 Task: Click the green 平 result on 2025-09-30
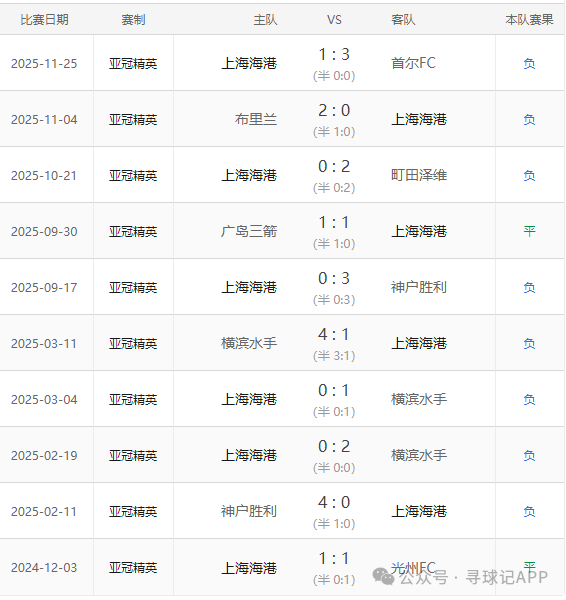tap(529, 231)
